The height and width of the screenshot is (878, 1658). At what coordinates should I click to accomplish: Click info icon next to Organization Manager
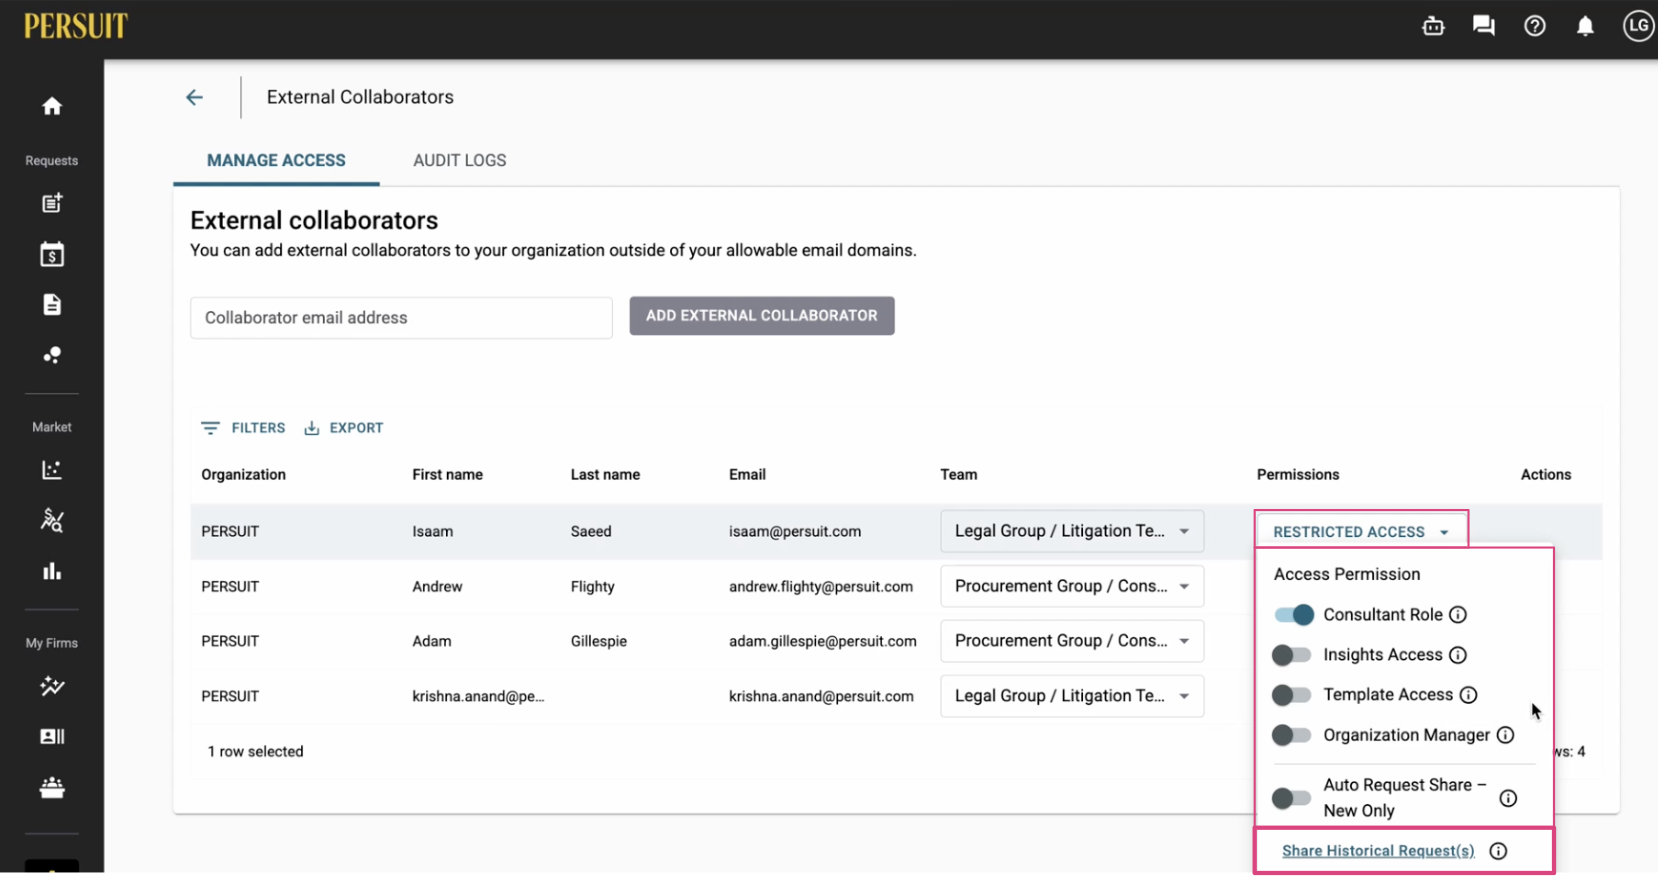tap(1505, 735)
